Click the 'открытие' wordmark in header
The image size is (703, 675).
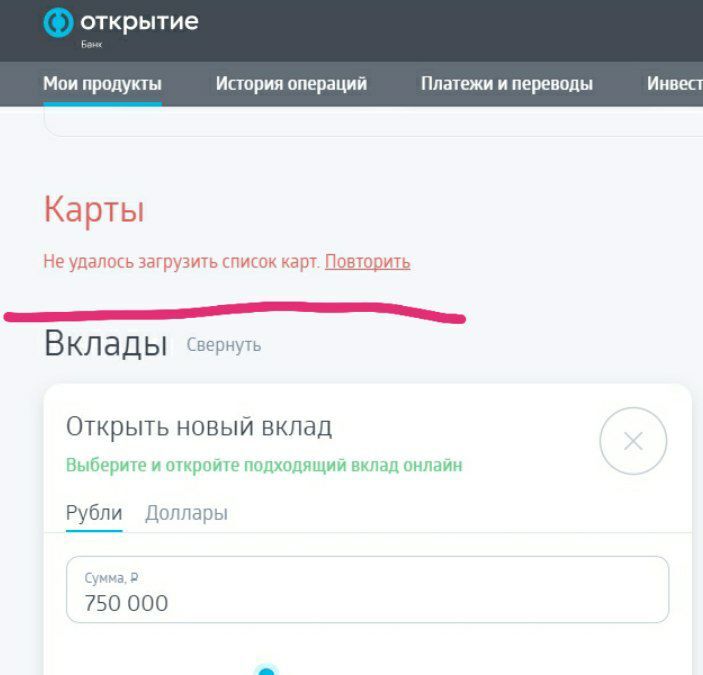[139, 22]
